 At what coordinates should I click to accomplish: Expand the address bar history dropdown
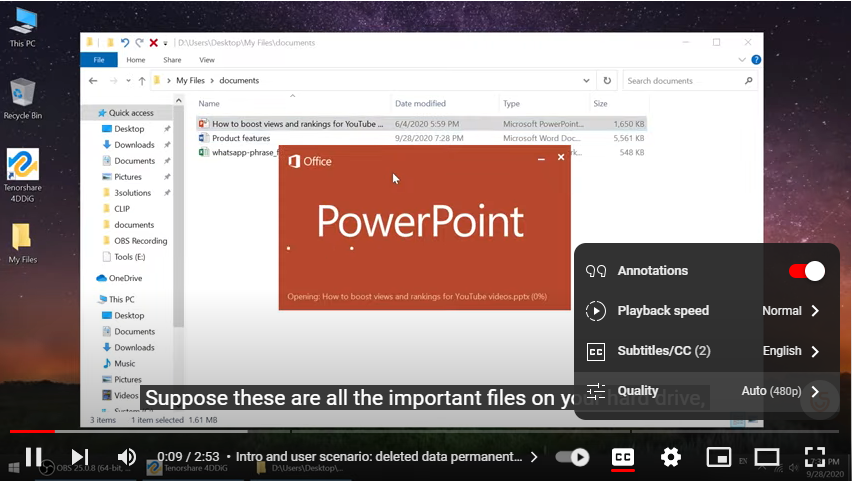[586, 81]
